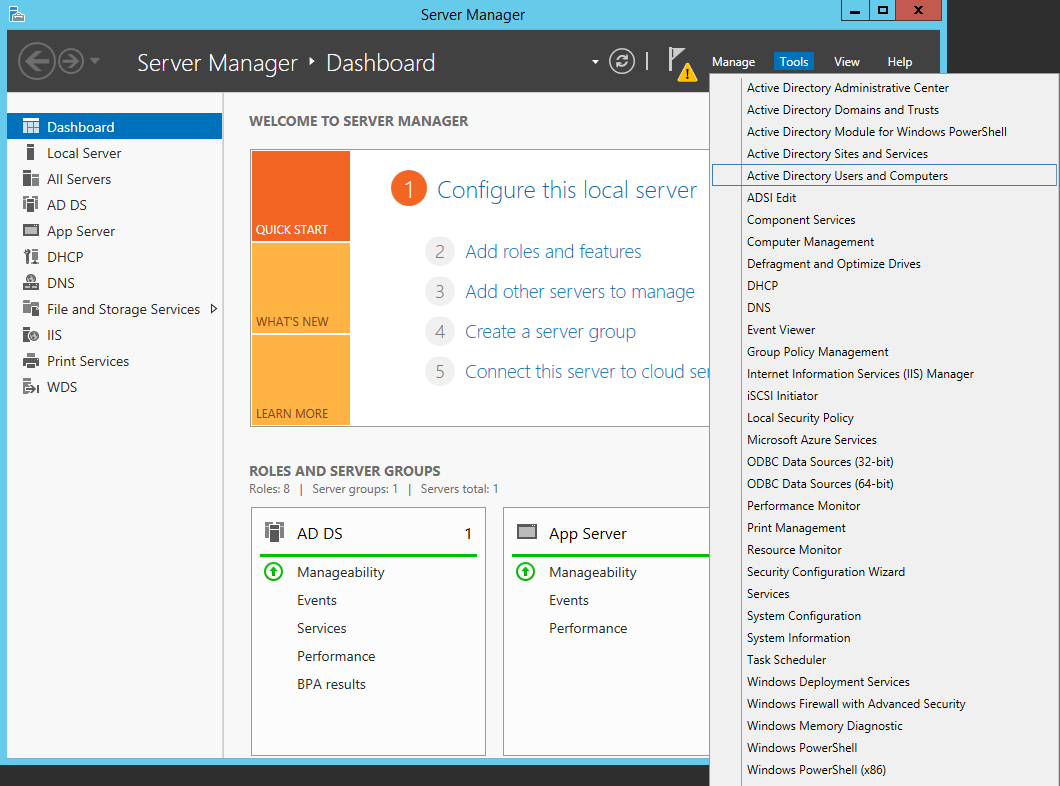
Task: Click Connect this server to cloud link
Action: 586,371
